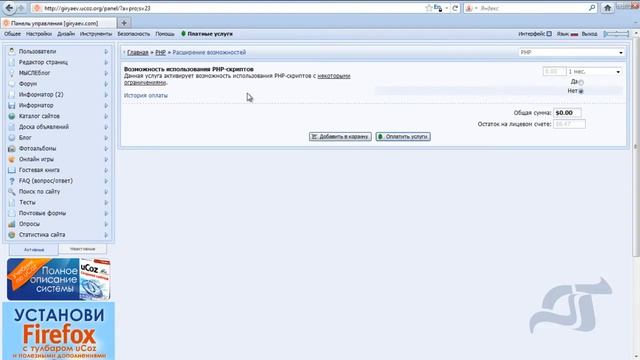Click the Тесты sidebar icon

pyautogui.click(x=11, y=202)
